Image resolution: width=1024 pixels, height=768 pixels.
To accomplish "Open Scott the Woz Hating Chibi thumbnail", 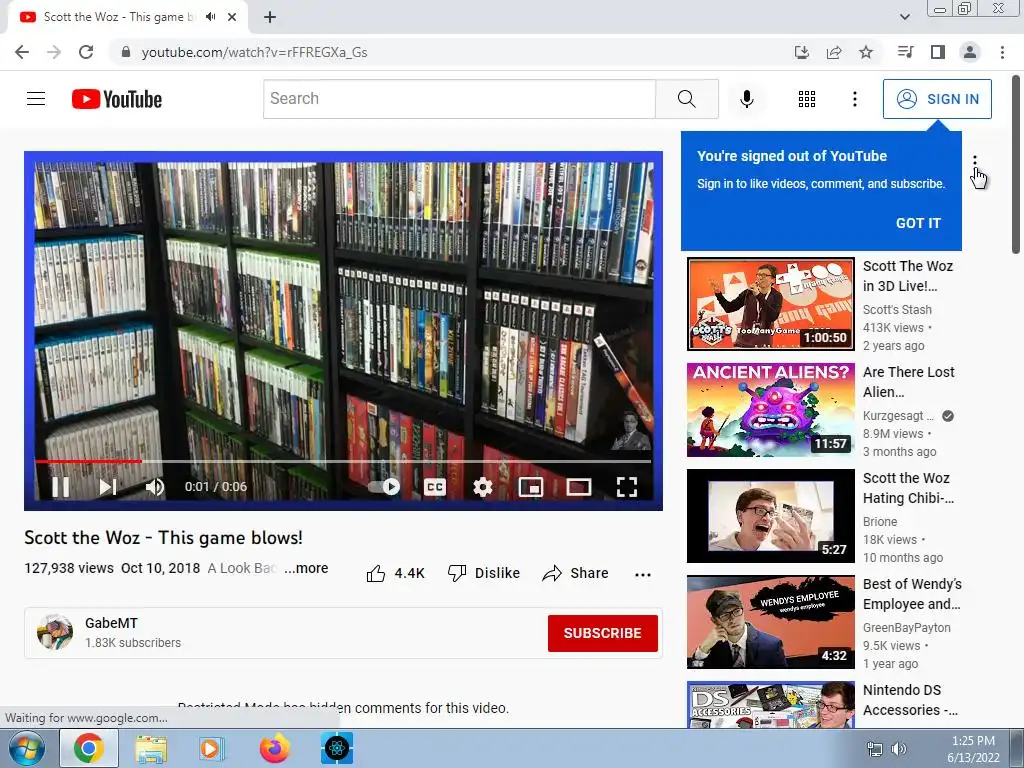I will 771,516.
